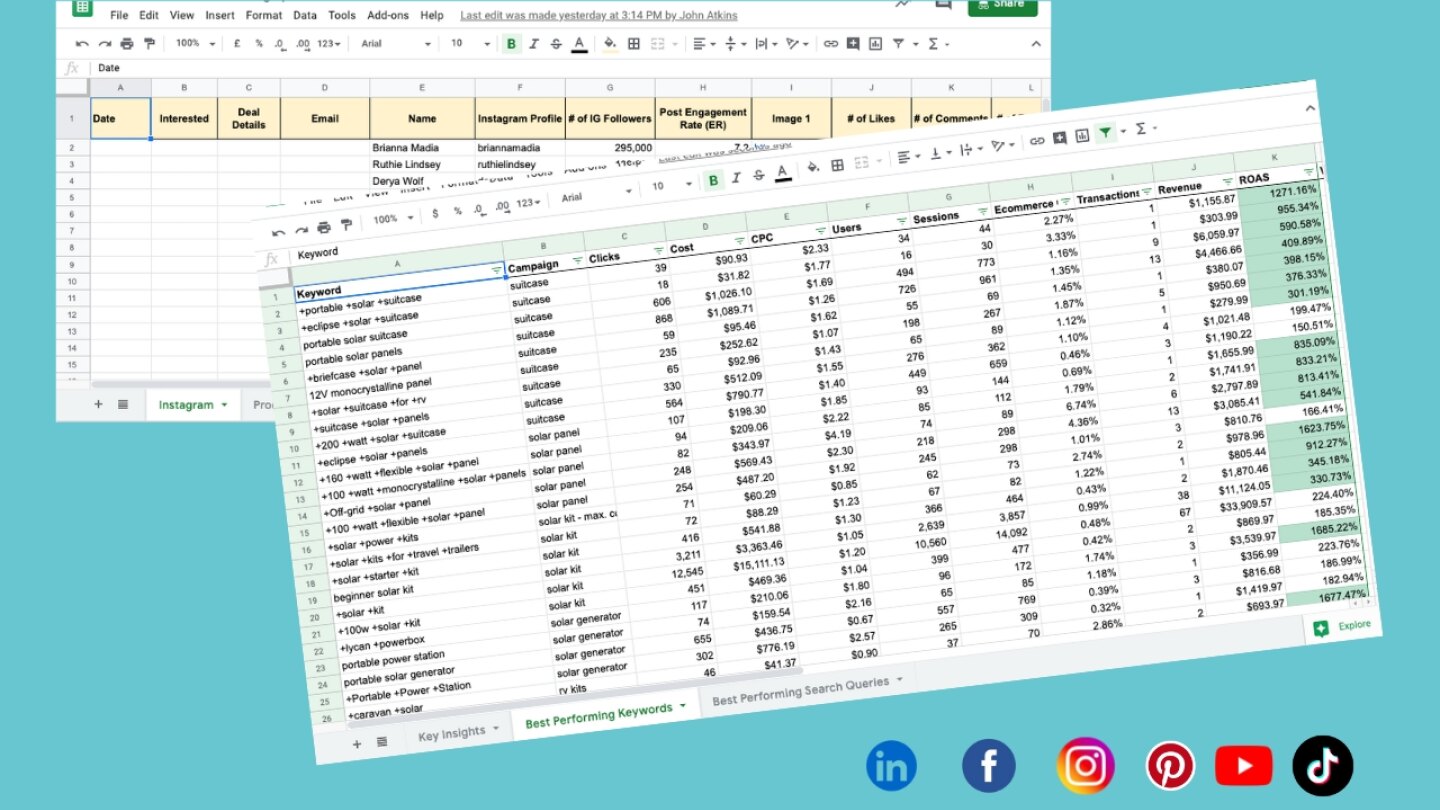Toggle bold in keywords spreadsheet toolbar
The height and width of the screenshot is (810, 1440).
coord(713,180)
